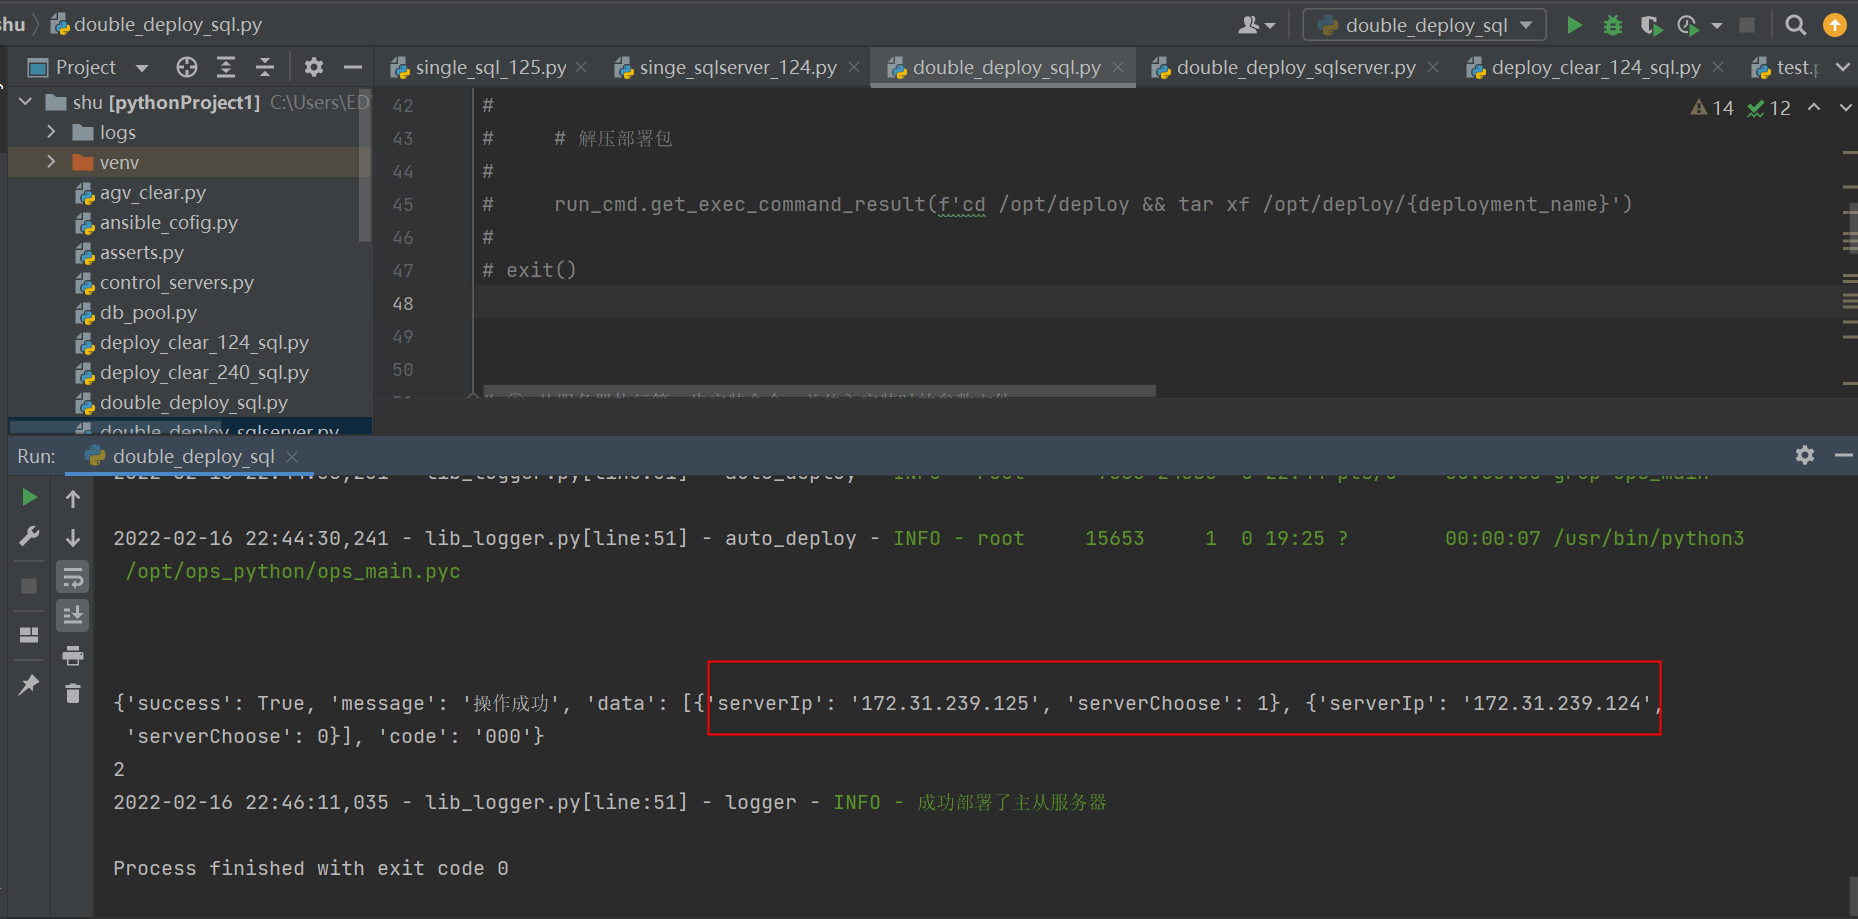The image size is (1858, 919).
Task: Open Run panel settings gear
Action: 1805,455
